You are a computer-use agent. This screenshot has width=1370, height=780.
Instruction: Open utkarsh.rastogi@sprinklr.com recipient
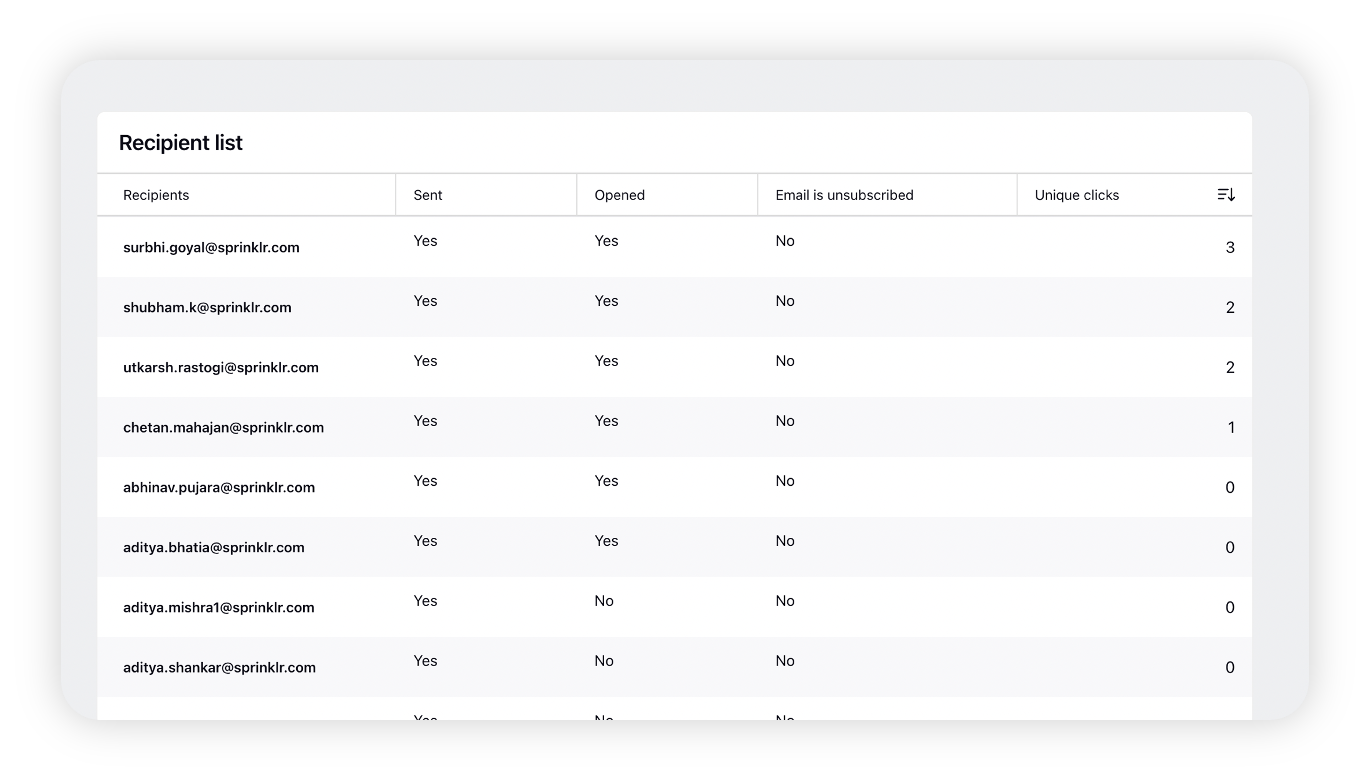(221, 367)
